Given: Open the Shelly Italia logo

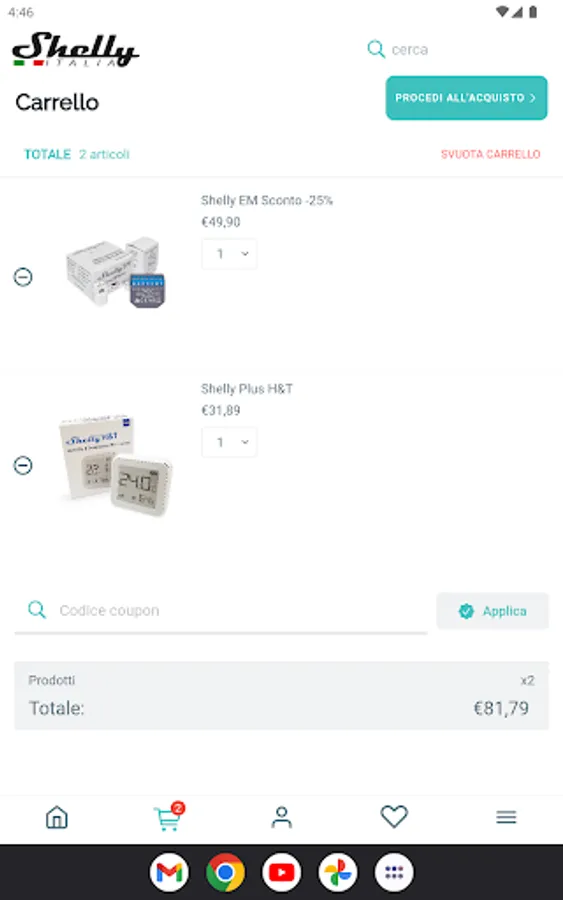Looking at the screenshot, I should click(x=75, y=50).
